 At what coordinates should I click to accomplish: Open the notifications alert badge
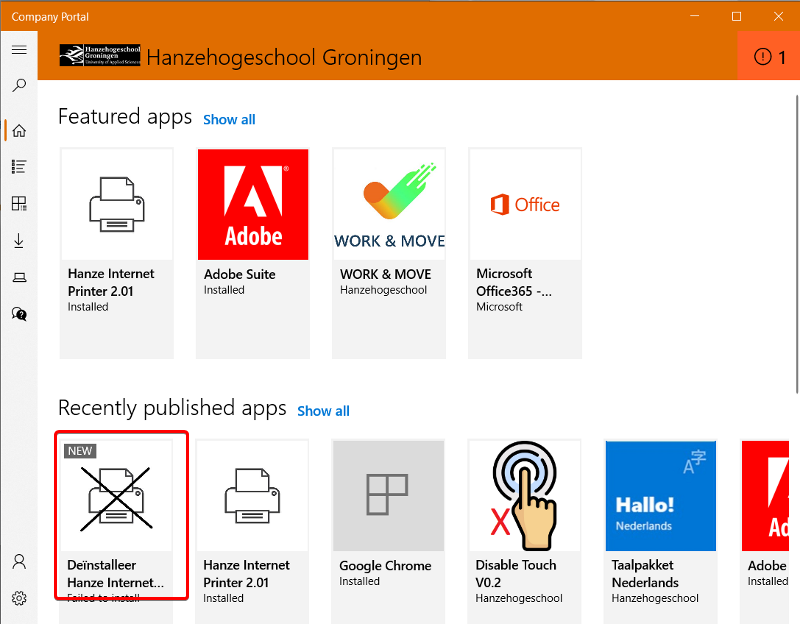click(769, 57)
